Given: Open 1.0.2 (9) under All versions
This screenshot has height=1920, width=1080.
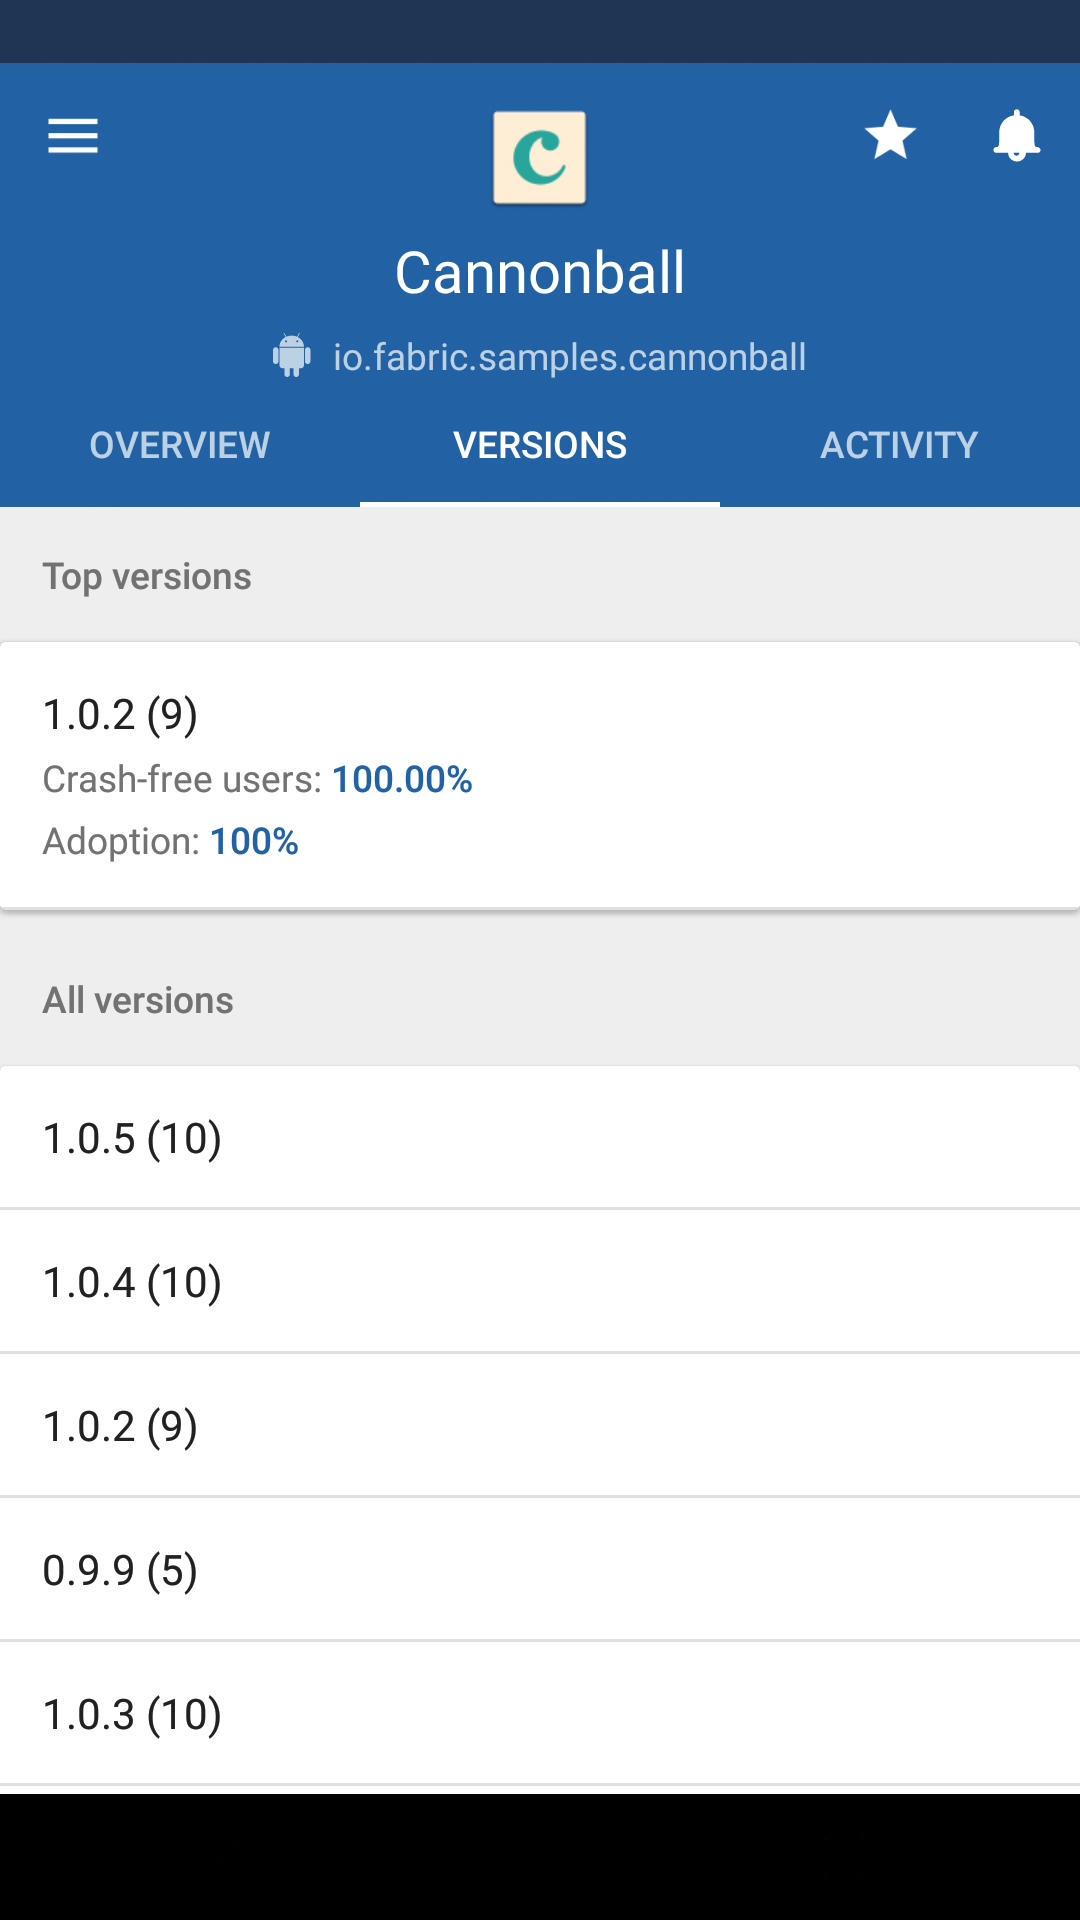Looking at the screenshot, I should 540,1426.
